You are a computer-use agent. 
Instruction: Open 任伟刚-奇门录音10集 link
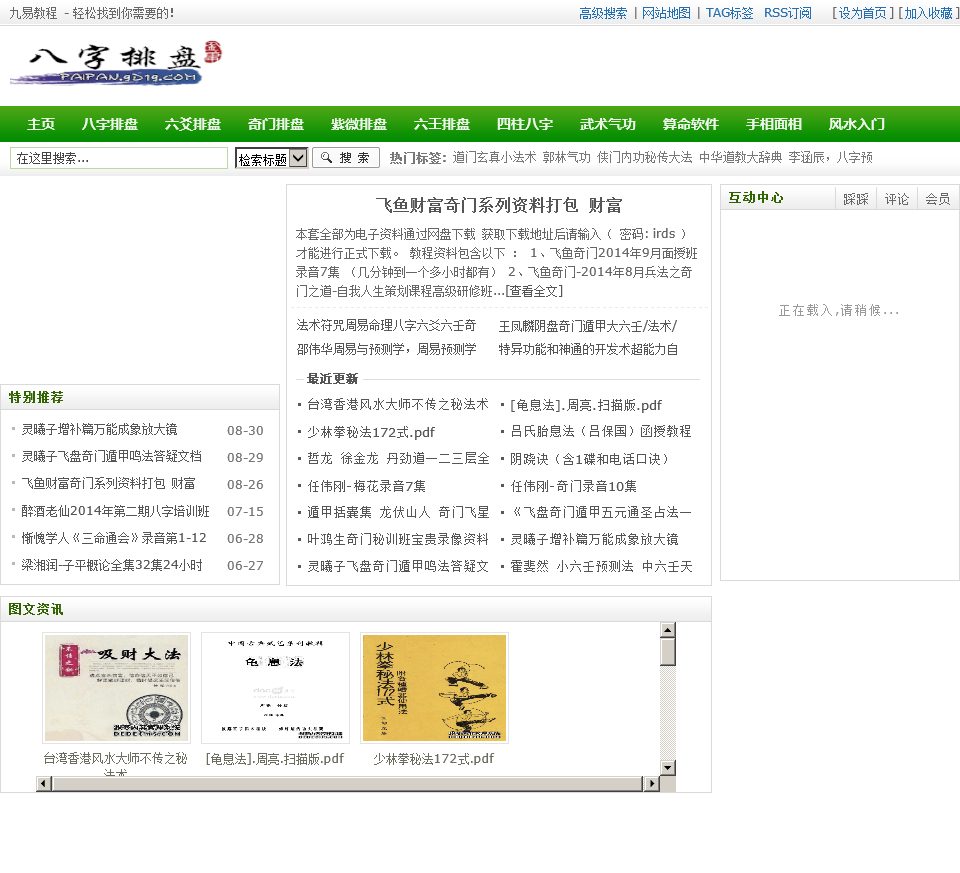coord(574,486)
